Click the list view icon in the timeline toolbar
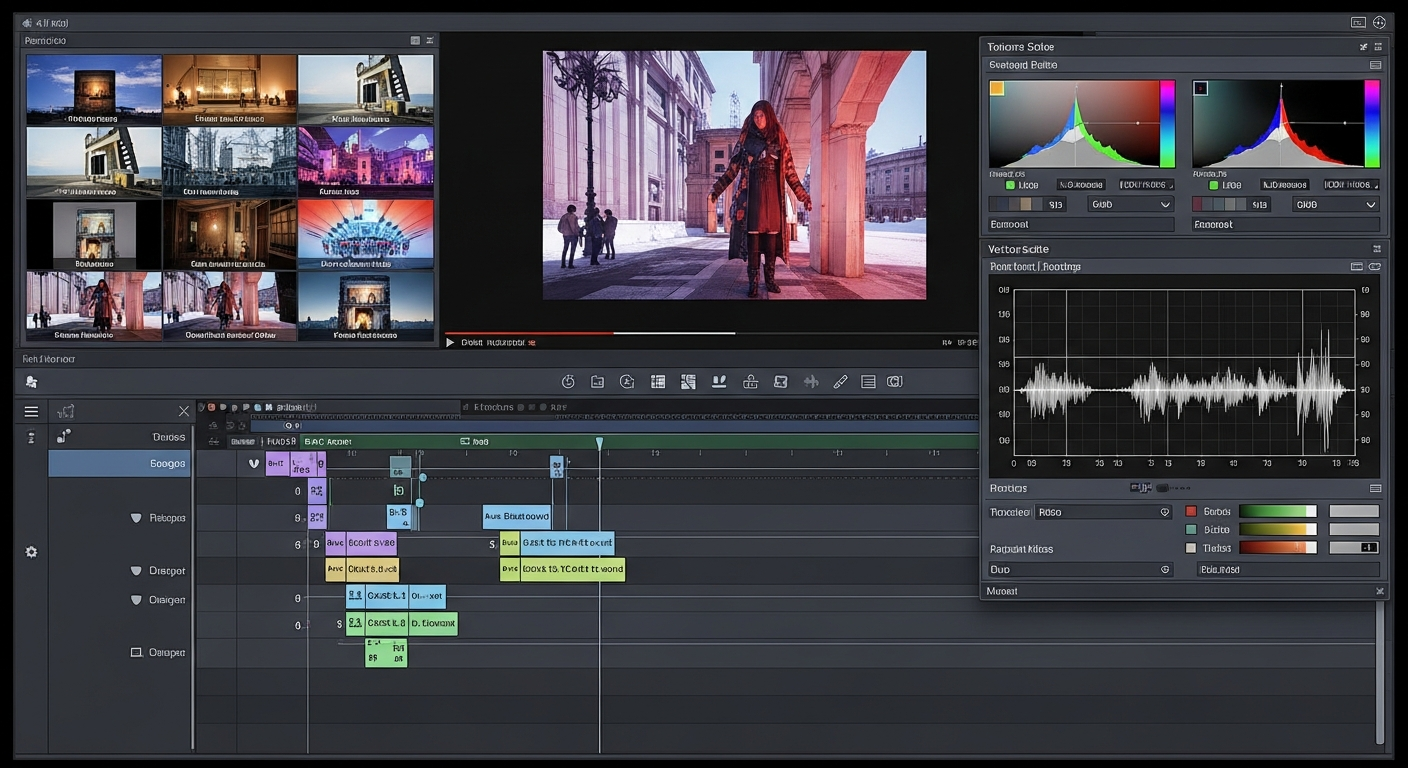This screenshot has width=1408, height=768. (868, 382)
